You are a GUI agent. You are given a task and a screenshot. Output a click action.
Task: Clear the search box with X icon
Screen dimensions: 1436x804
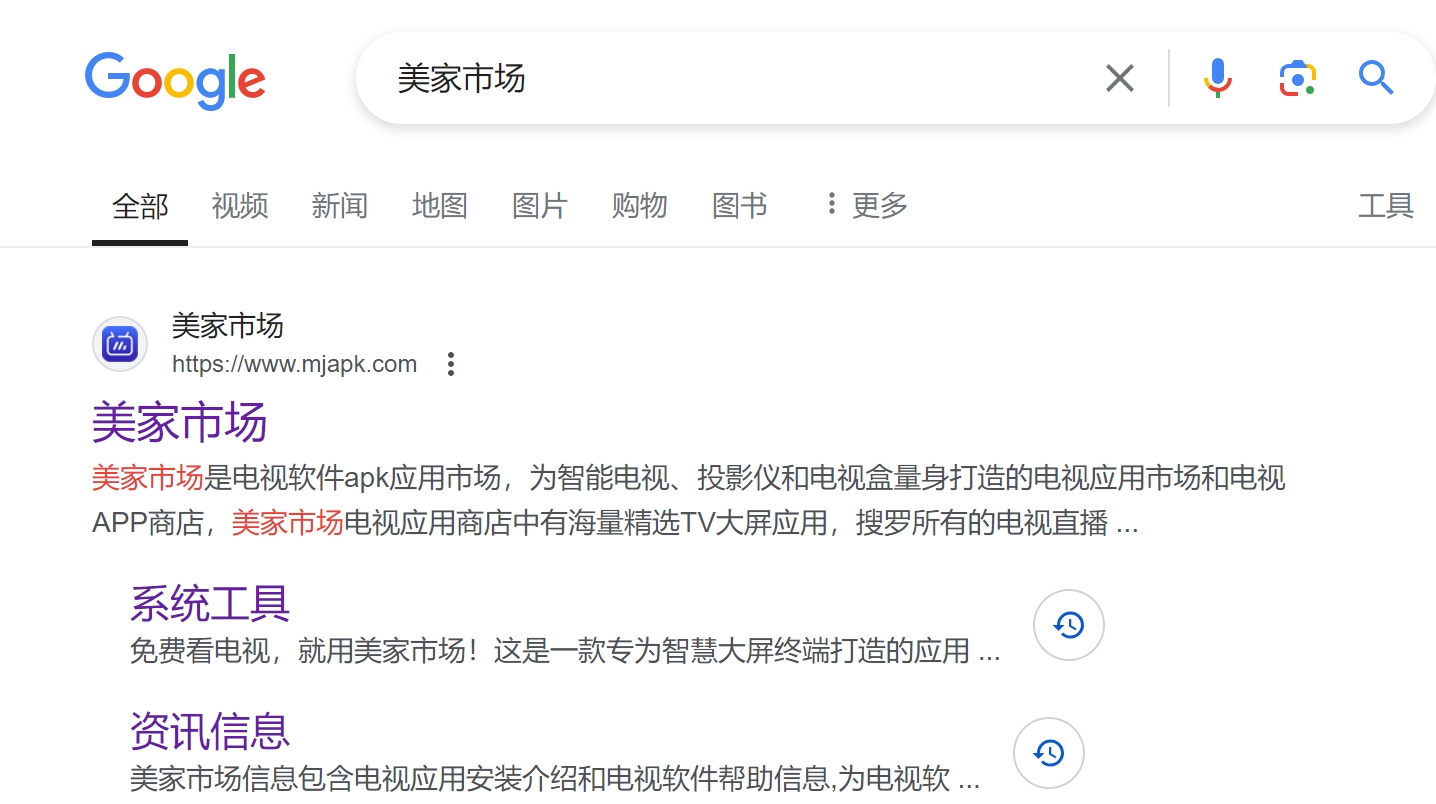[x=1119, y=78]
